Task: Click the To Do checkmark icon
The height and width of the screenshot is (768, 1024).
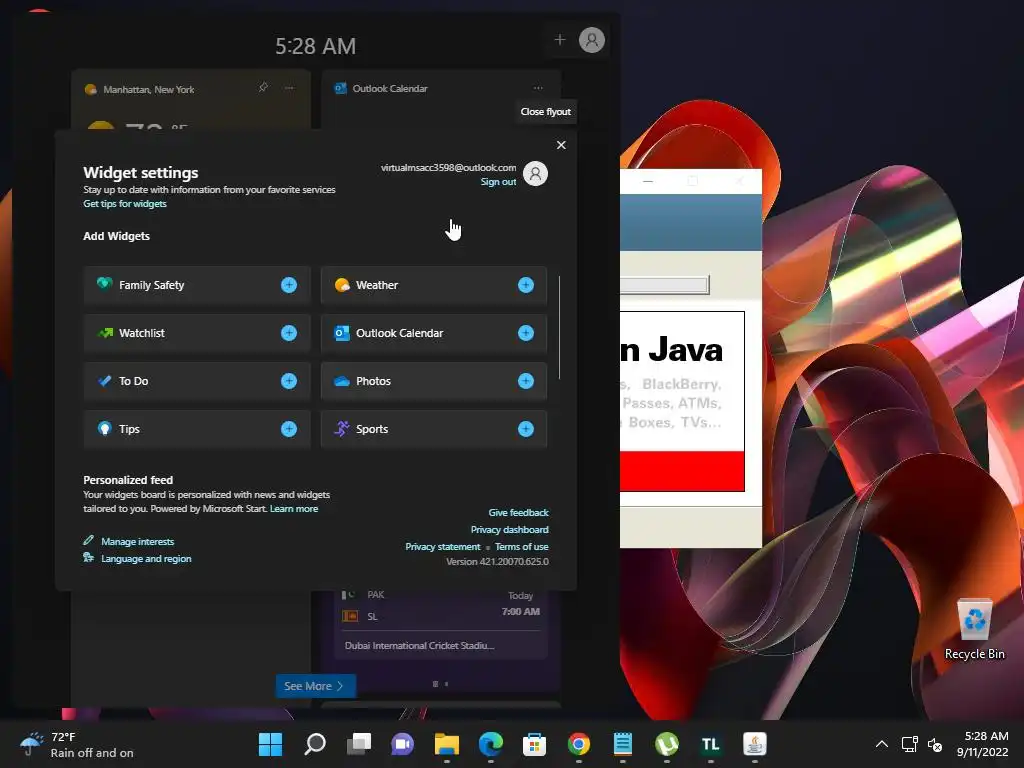Action: [x=104, y=381]
